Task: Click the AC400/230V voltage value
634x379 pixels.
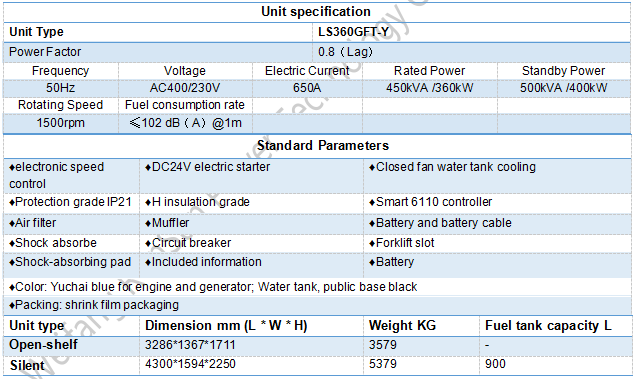Action: tap(185, 88)
